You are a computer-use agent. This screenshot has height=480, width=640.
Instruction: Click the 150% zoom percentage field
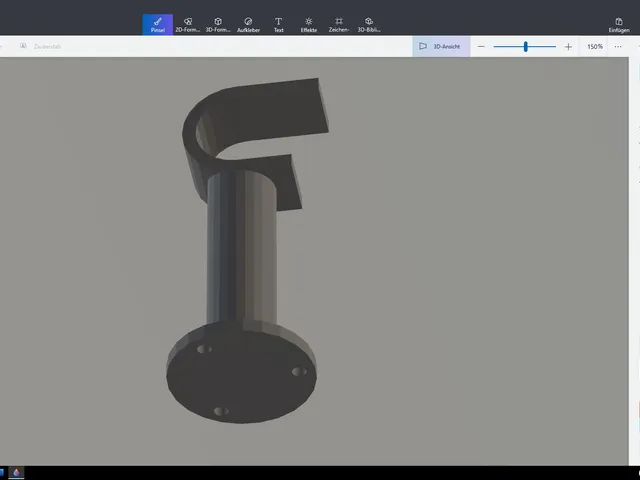pos(595,47)
